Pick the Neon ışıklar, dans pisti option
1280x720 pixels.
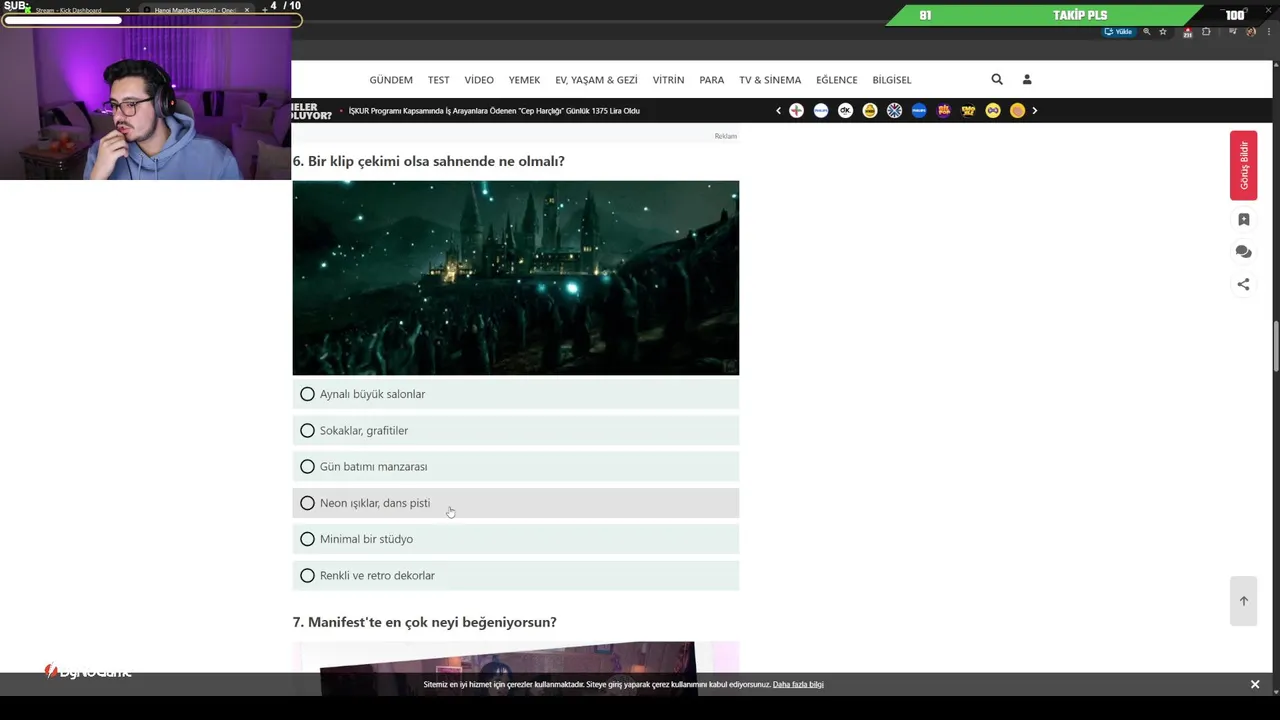click(515, 503)
